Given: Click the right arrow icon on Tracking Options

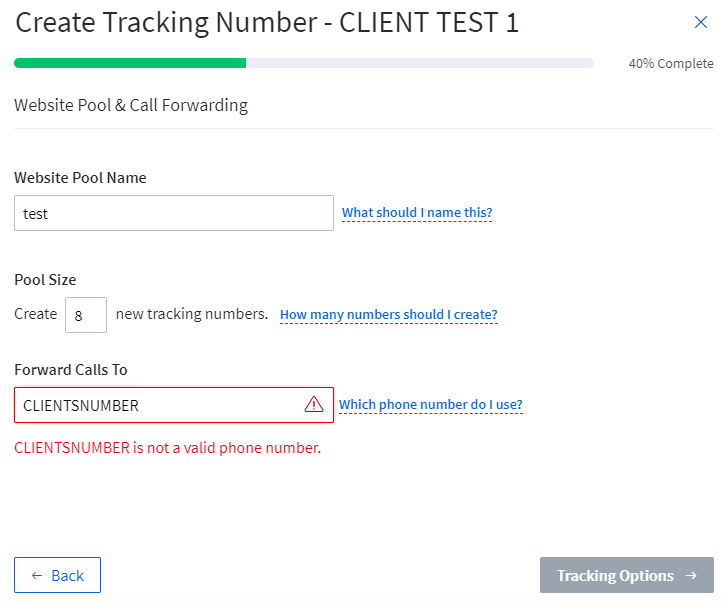Looking at the screenshot, I should 691,575.
